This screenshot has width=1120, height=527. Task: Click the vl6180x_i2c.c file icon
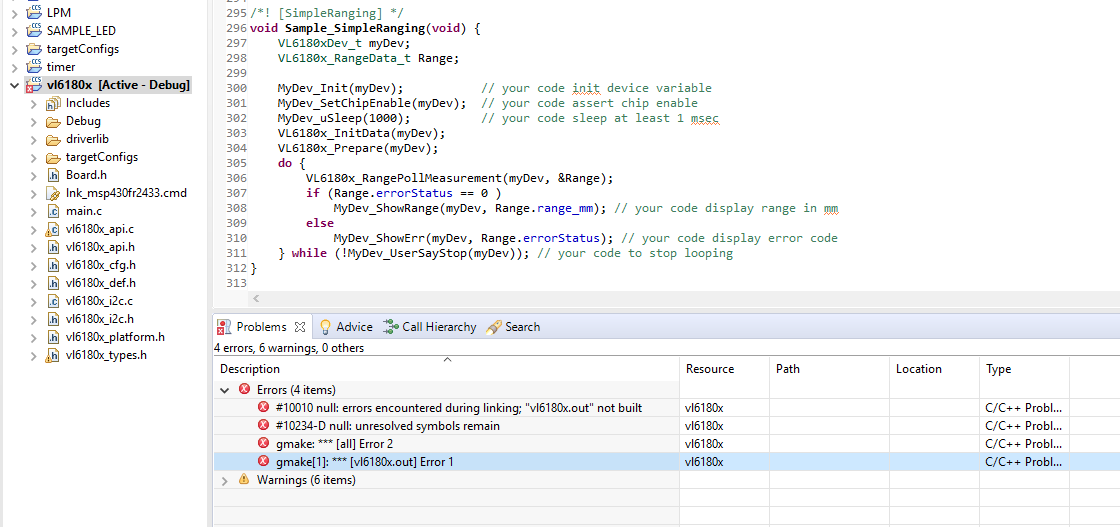click(52, 301)
